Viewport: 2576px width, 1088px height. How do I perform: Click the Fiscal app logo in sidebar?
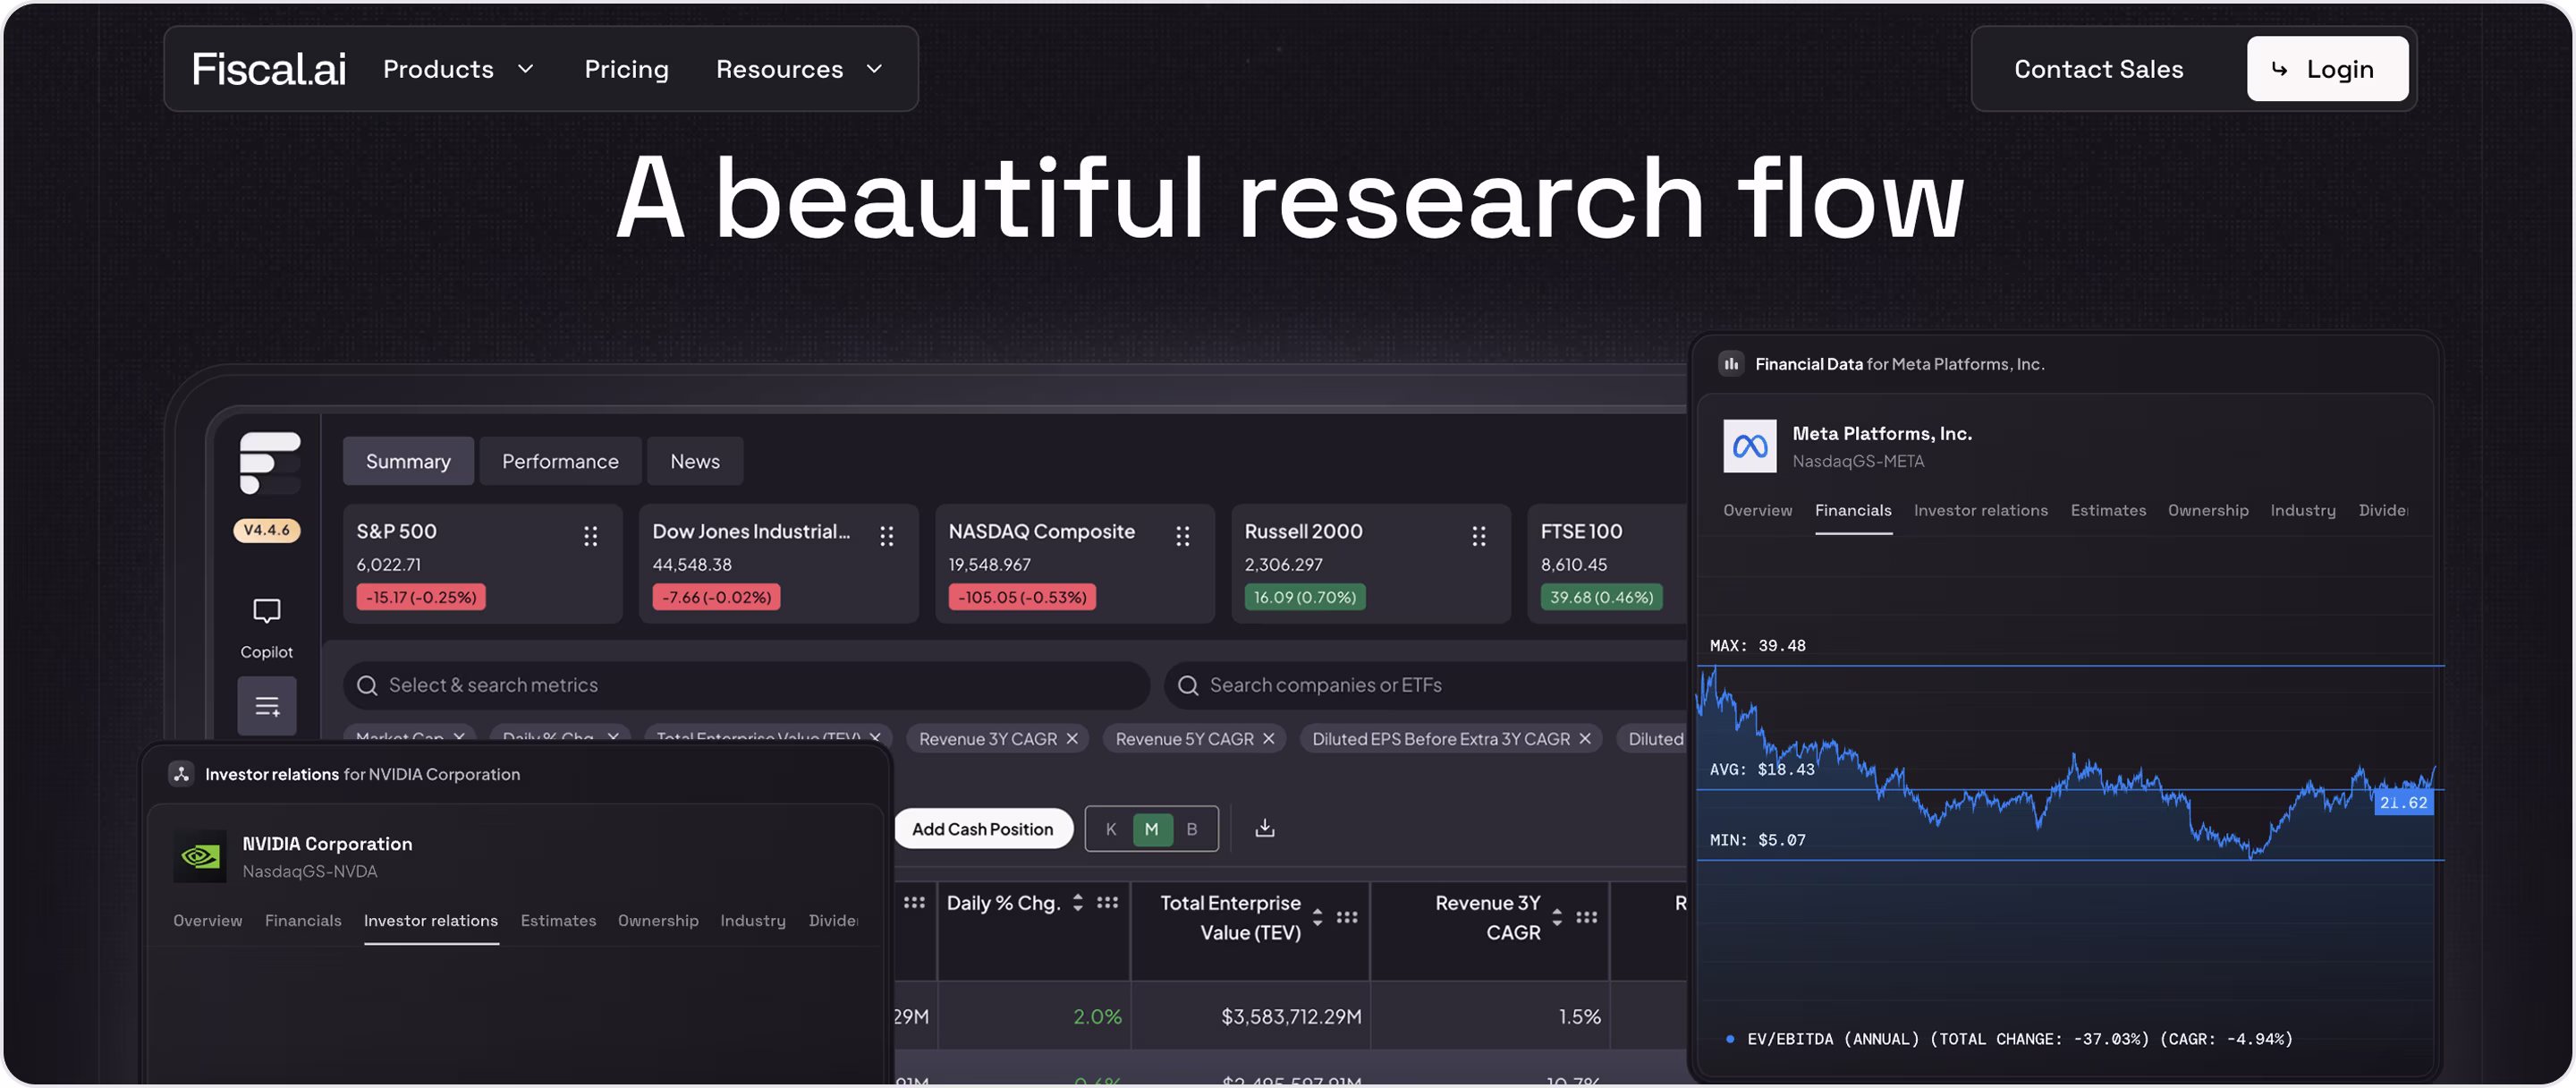coord(270,462)
